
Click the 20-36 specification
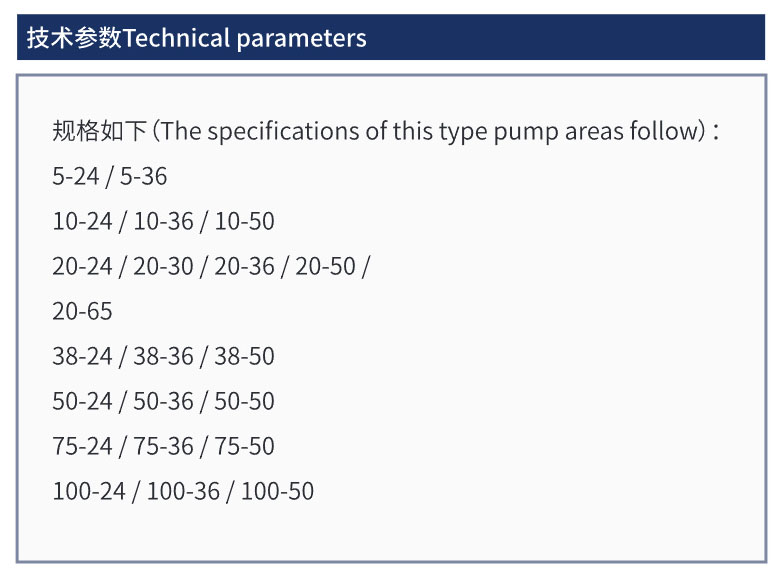244,267
